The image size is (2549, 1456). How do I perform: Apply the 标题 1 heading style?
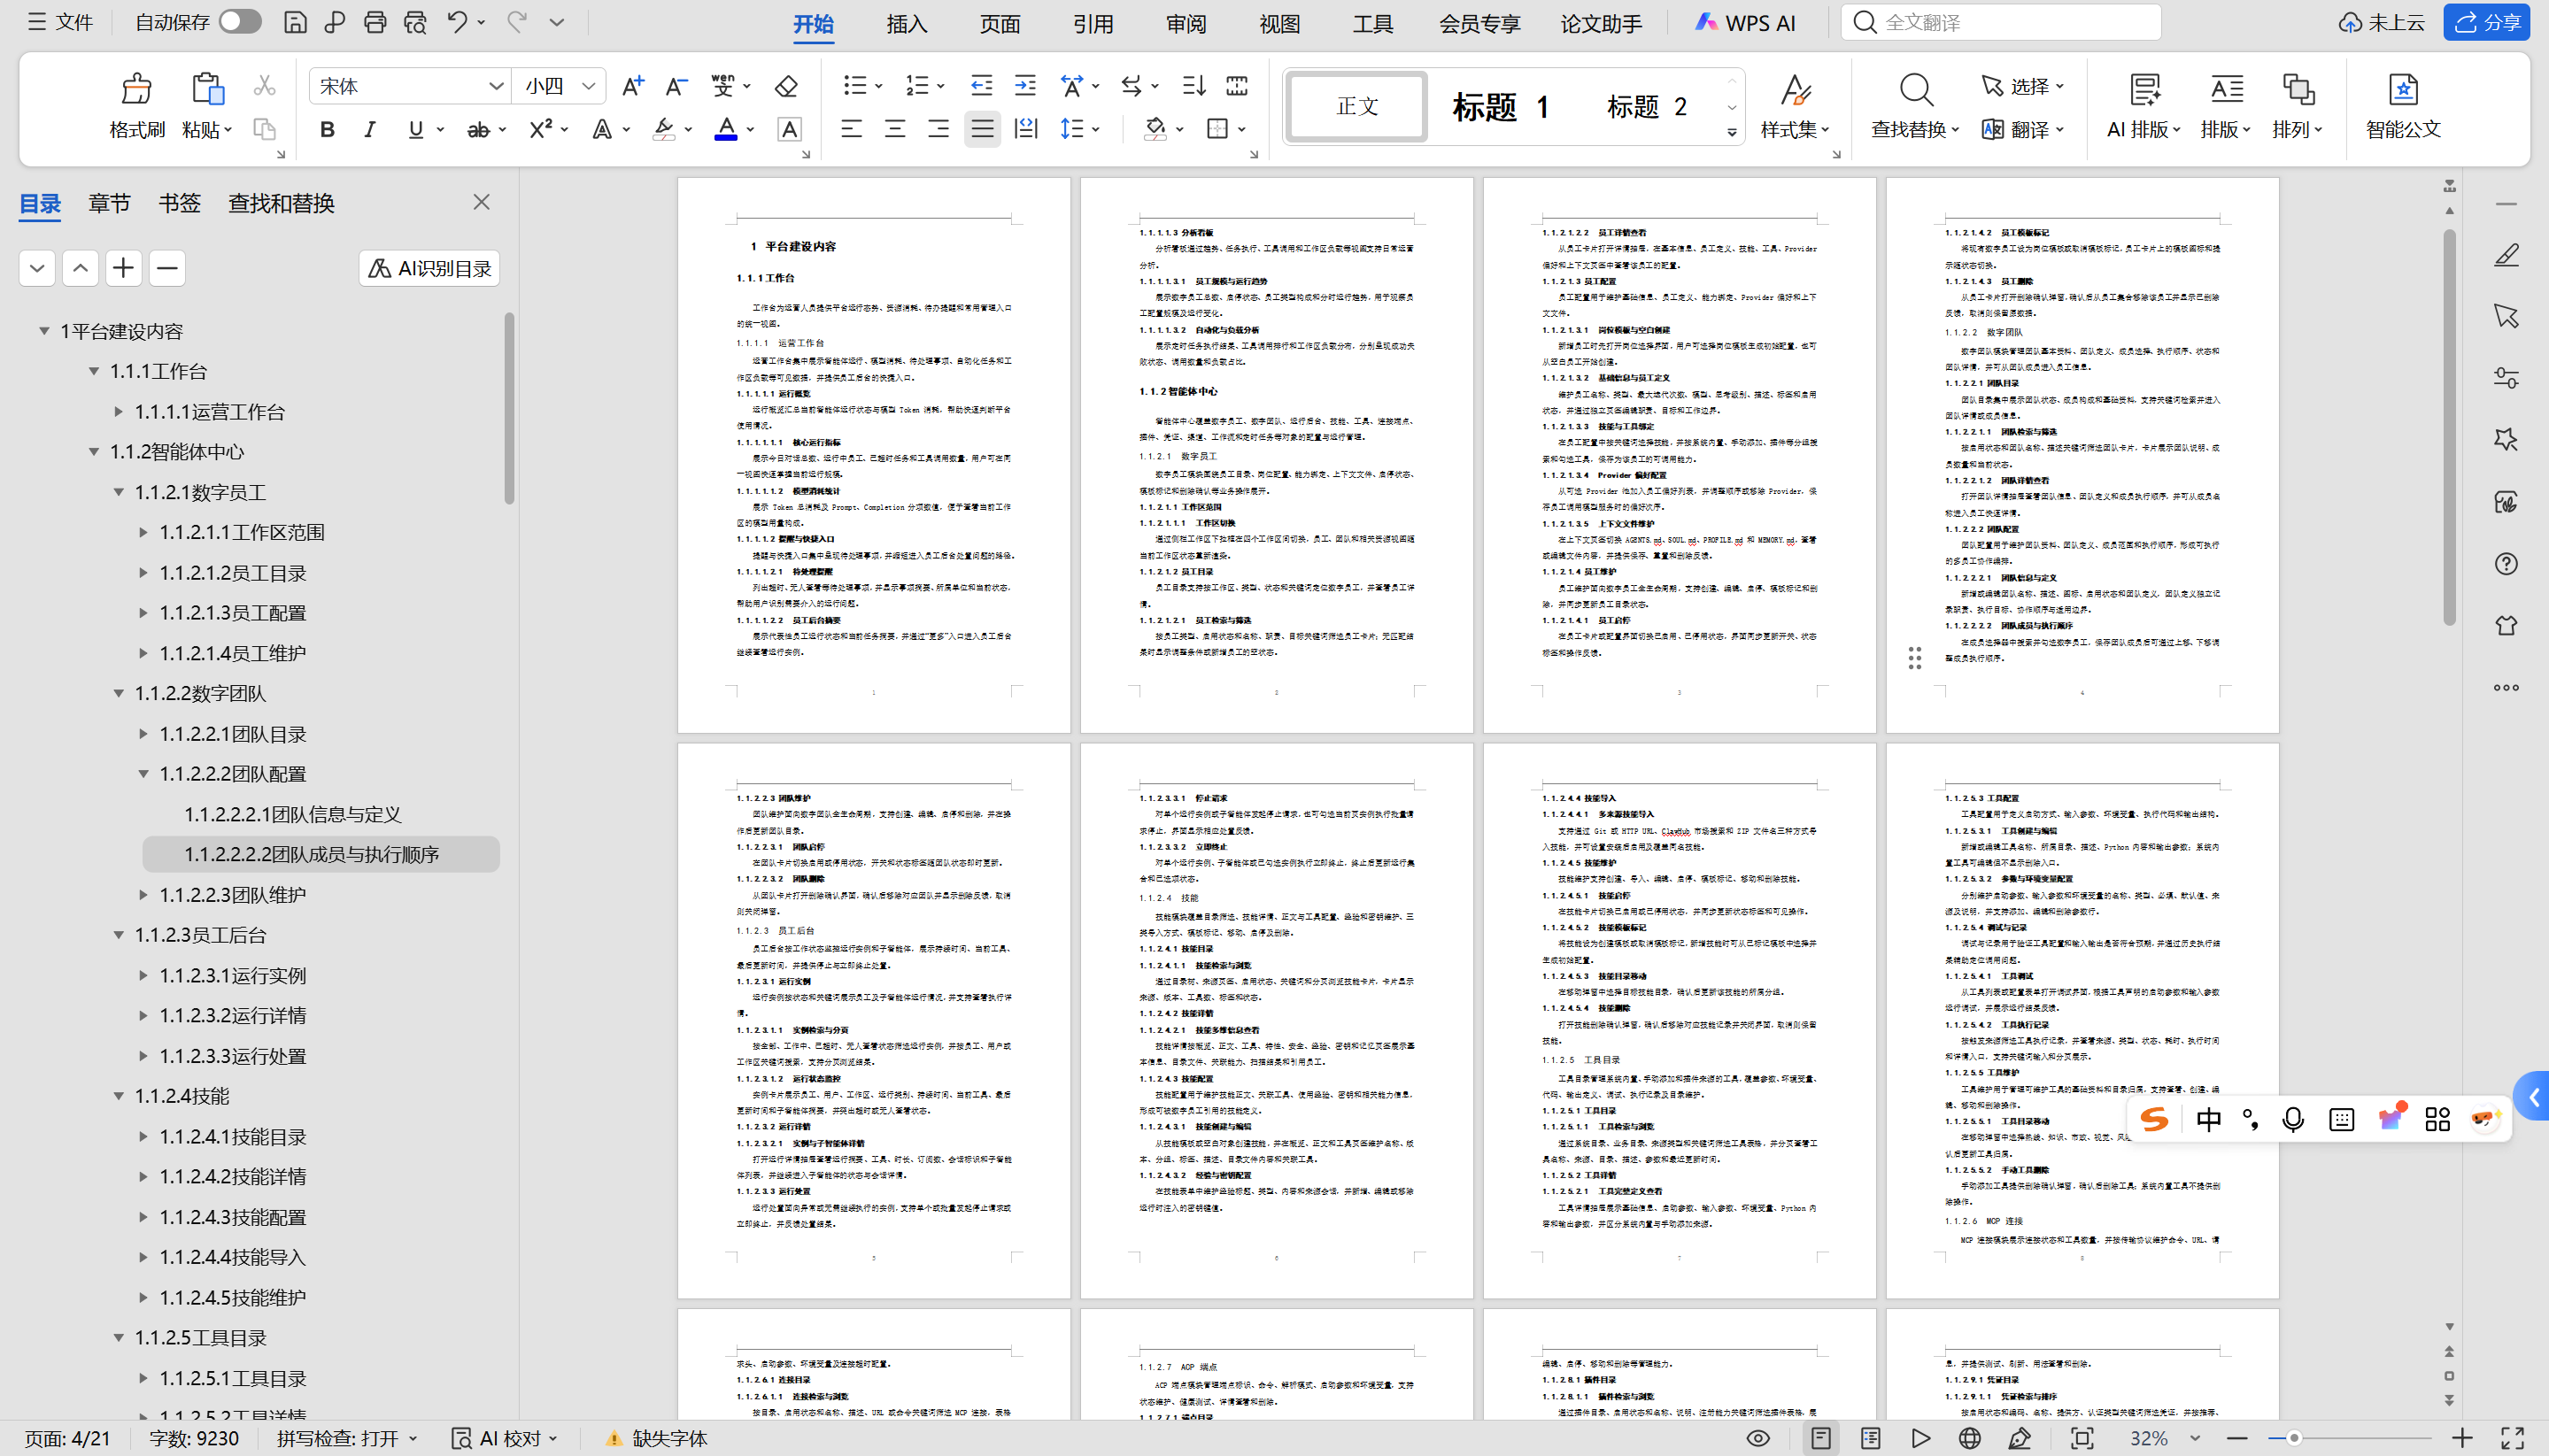pyautogui.click(x=1500, y=106)
